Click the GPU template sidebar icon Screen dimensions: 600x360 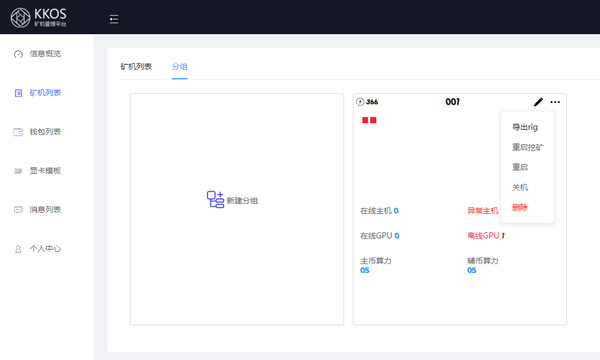click(x=18, y=171)
